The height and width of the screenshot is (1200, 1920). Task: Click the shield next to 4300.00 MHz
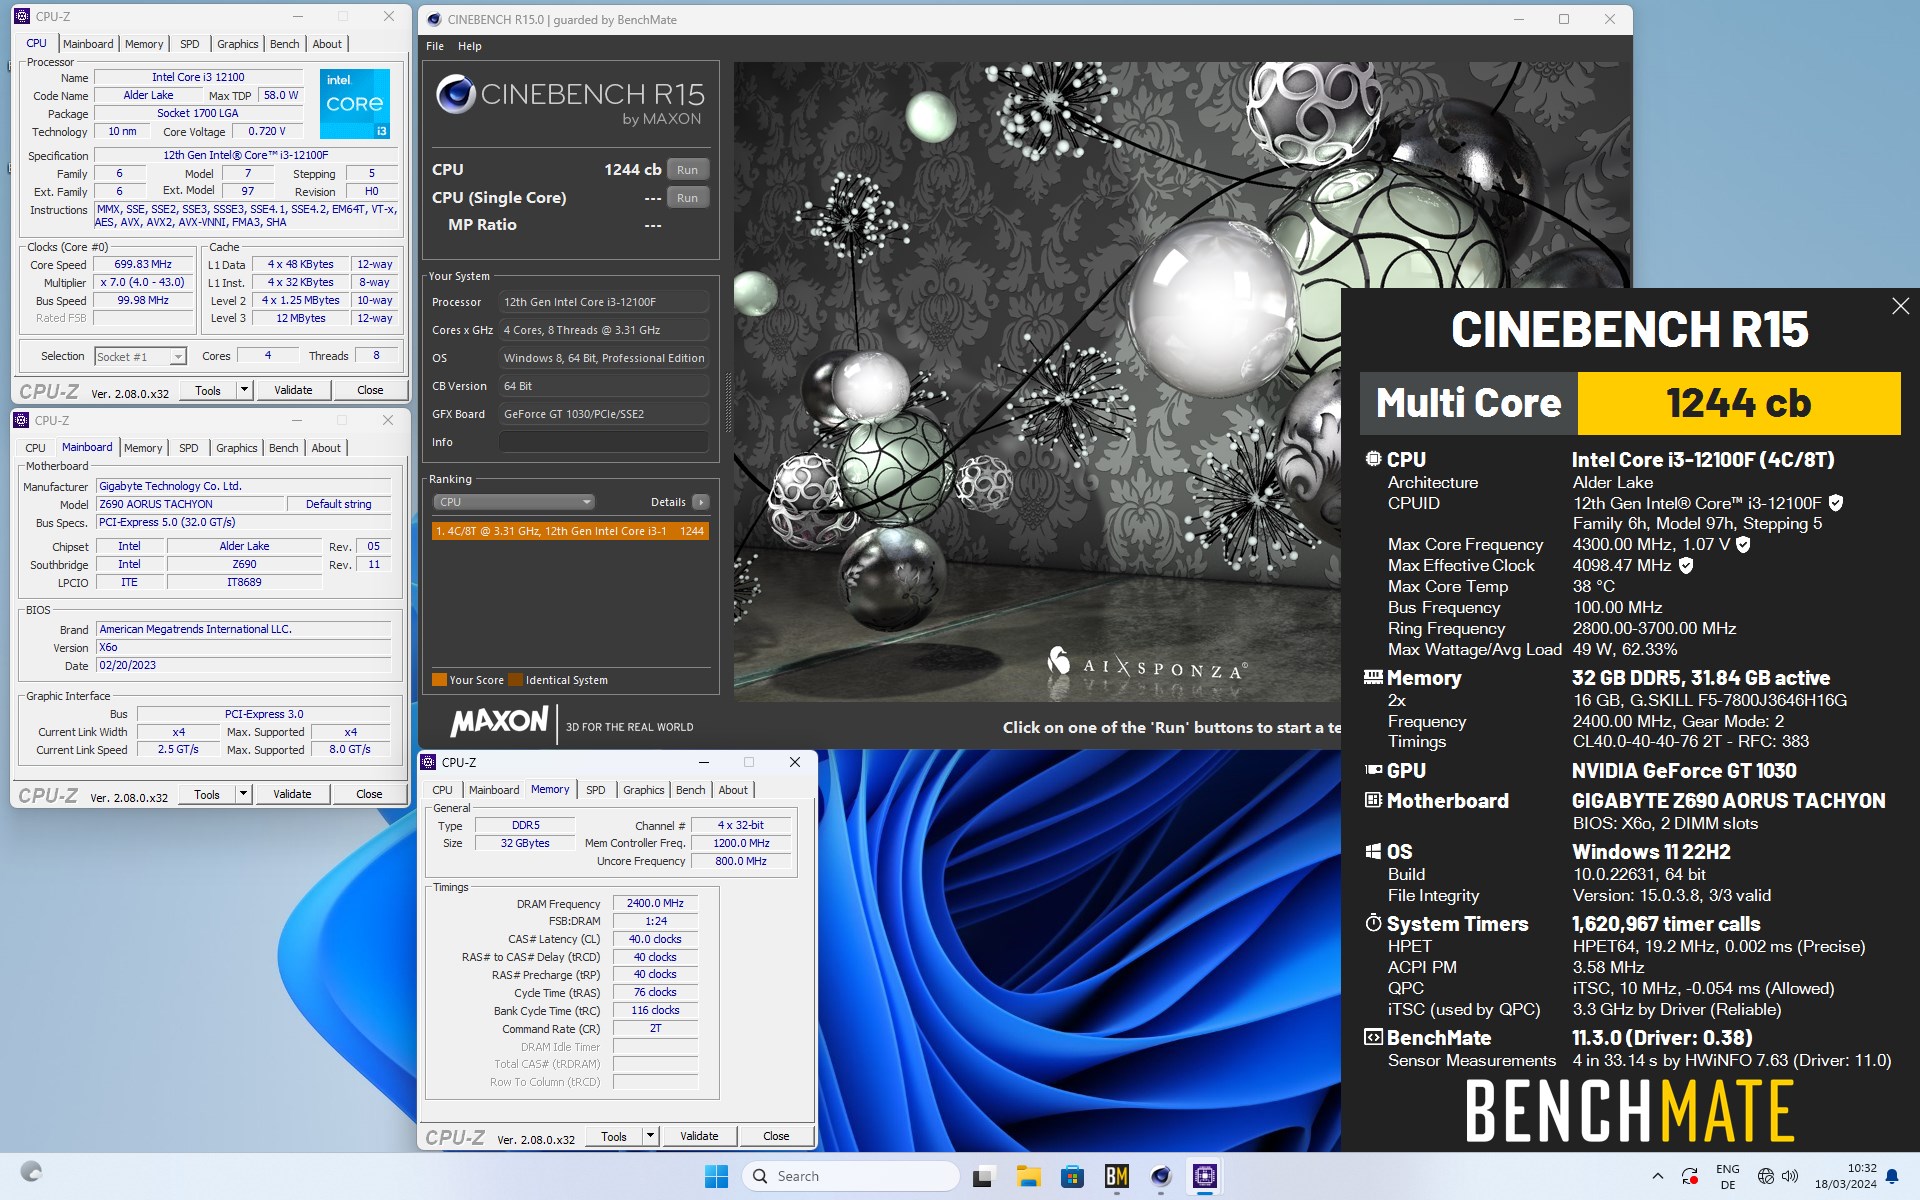[1743, 544]
